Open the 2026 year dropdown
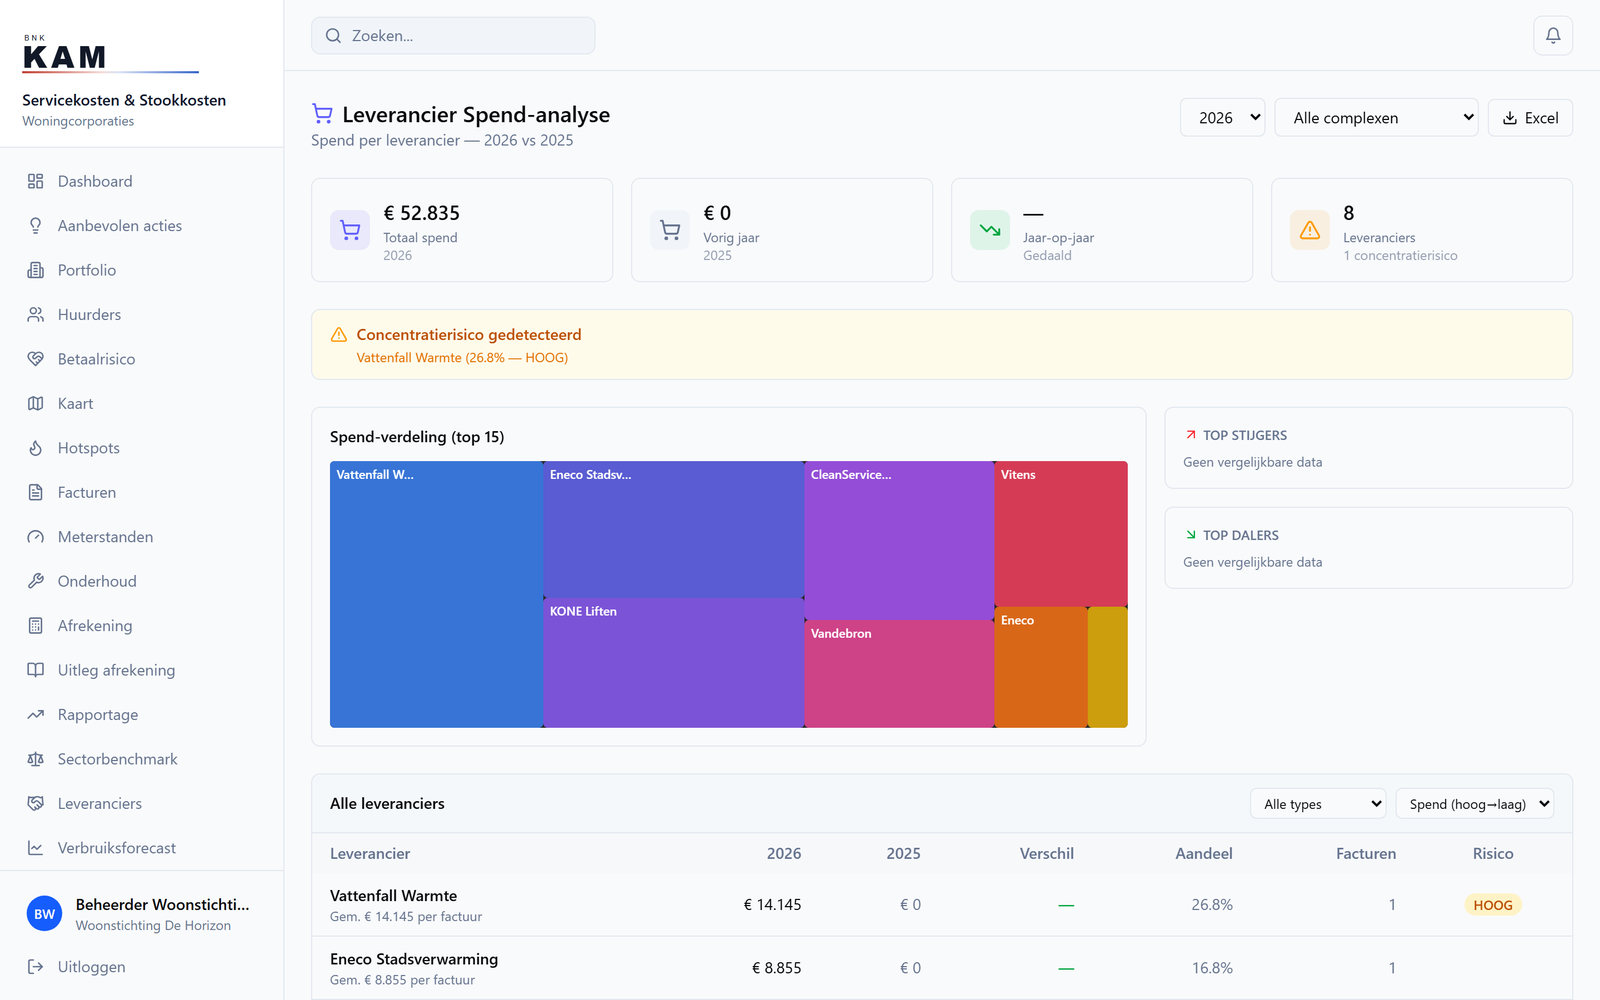The image size is (1600, 1000). point(1223,118)
